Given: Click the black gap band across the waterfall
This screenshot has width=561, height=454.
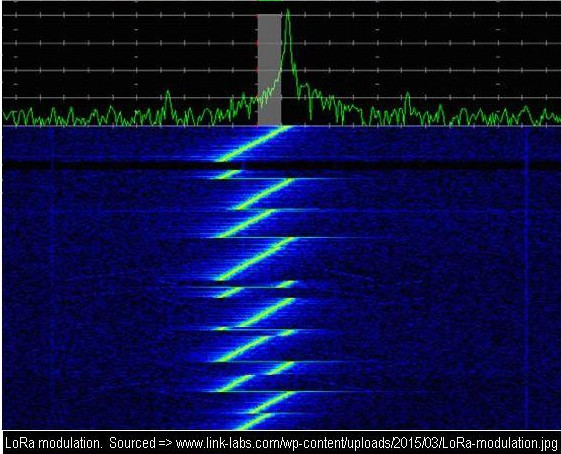Looking at the screenshot, I should point(264,166).
